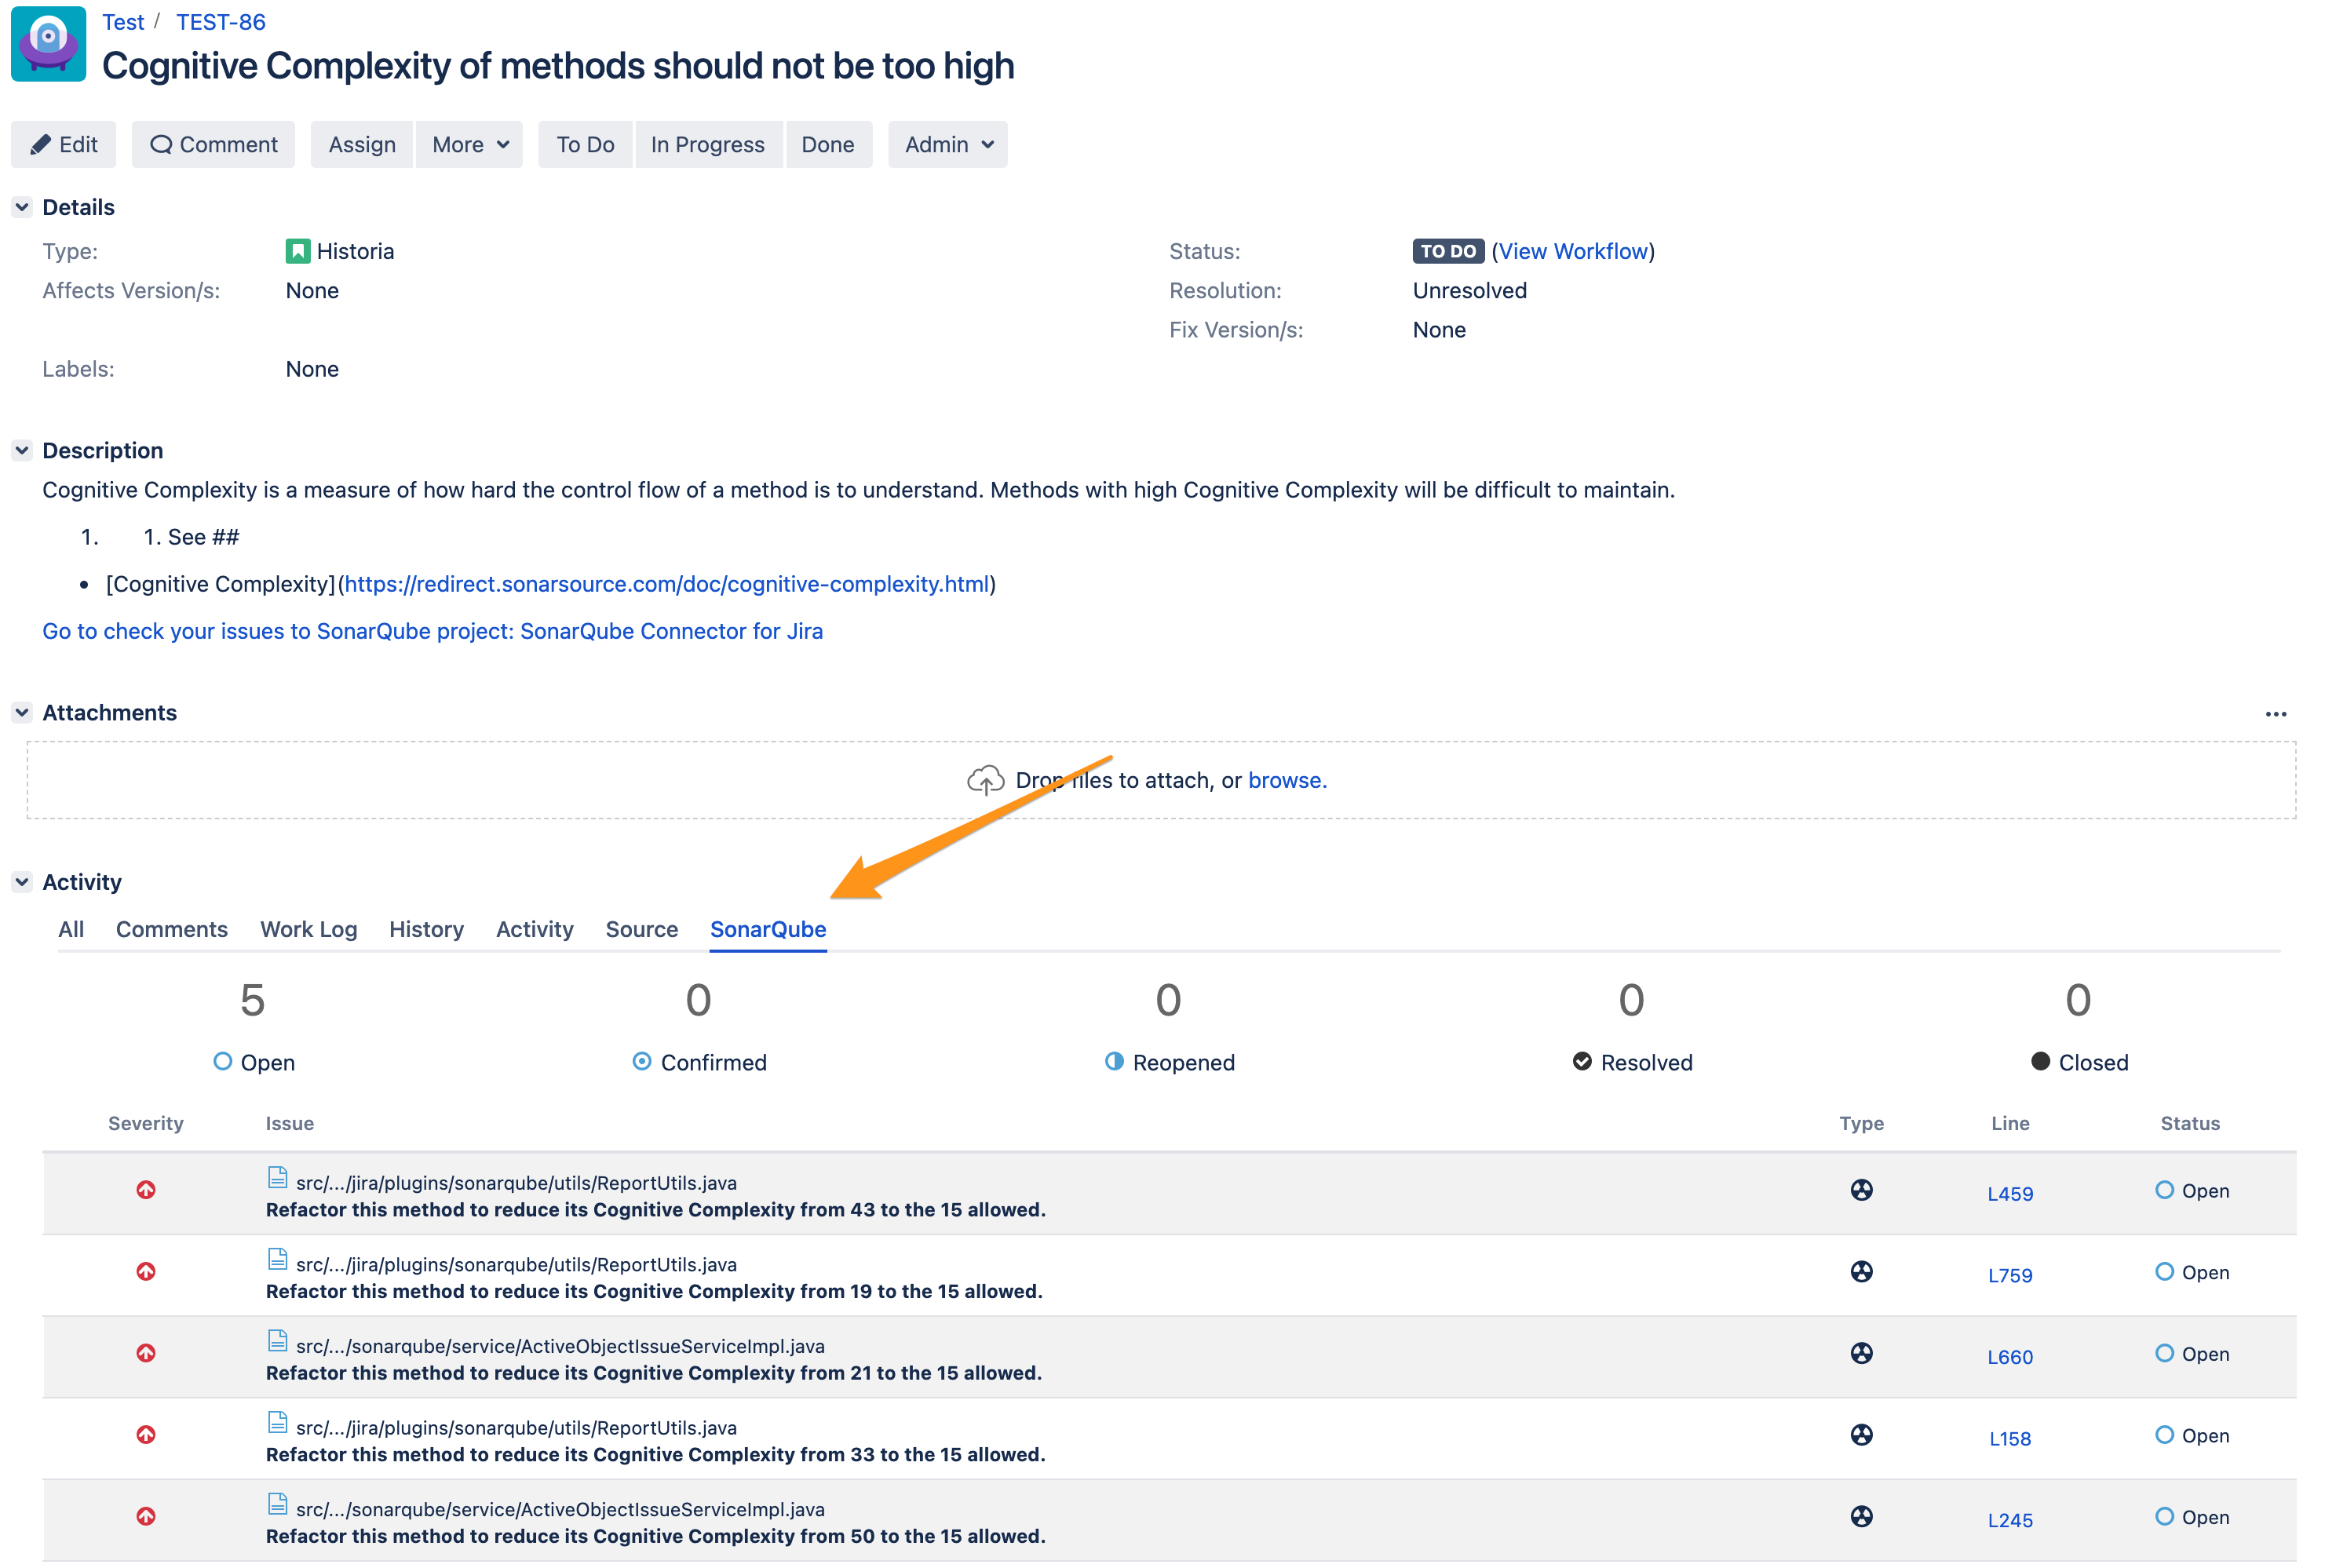This screenshot has width=2336, height=1568.
Task: Click the code smell type icon in L759 row
Action: [1861, 1272]
